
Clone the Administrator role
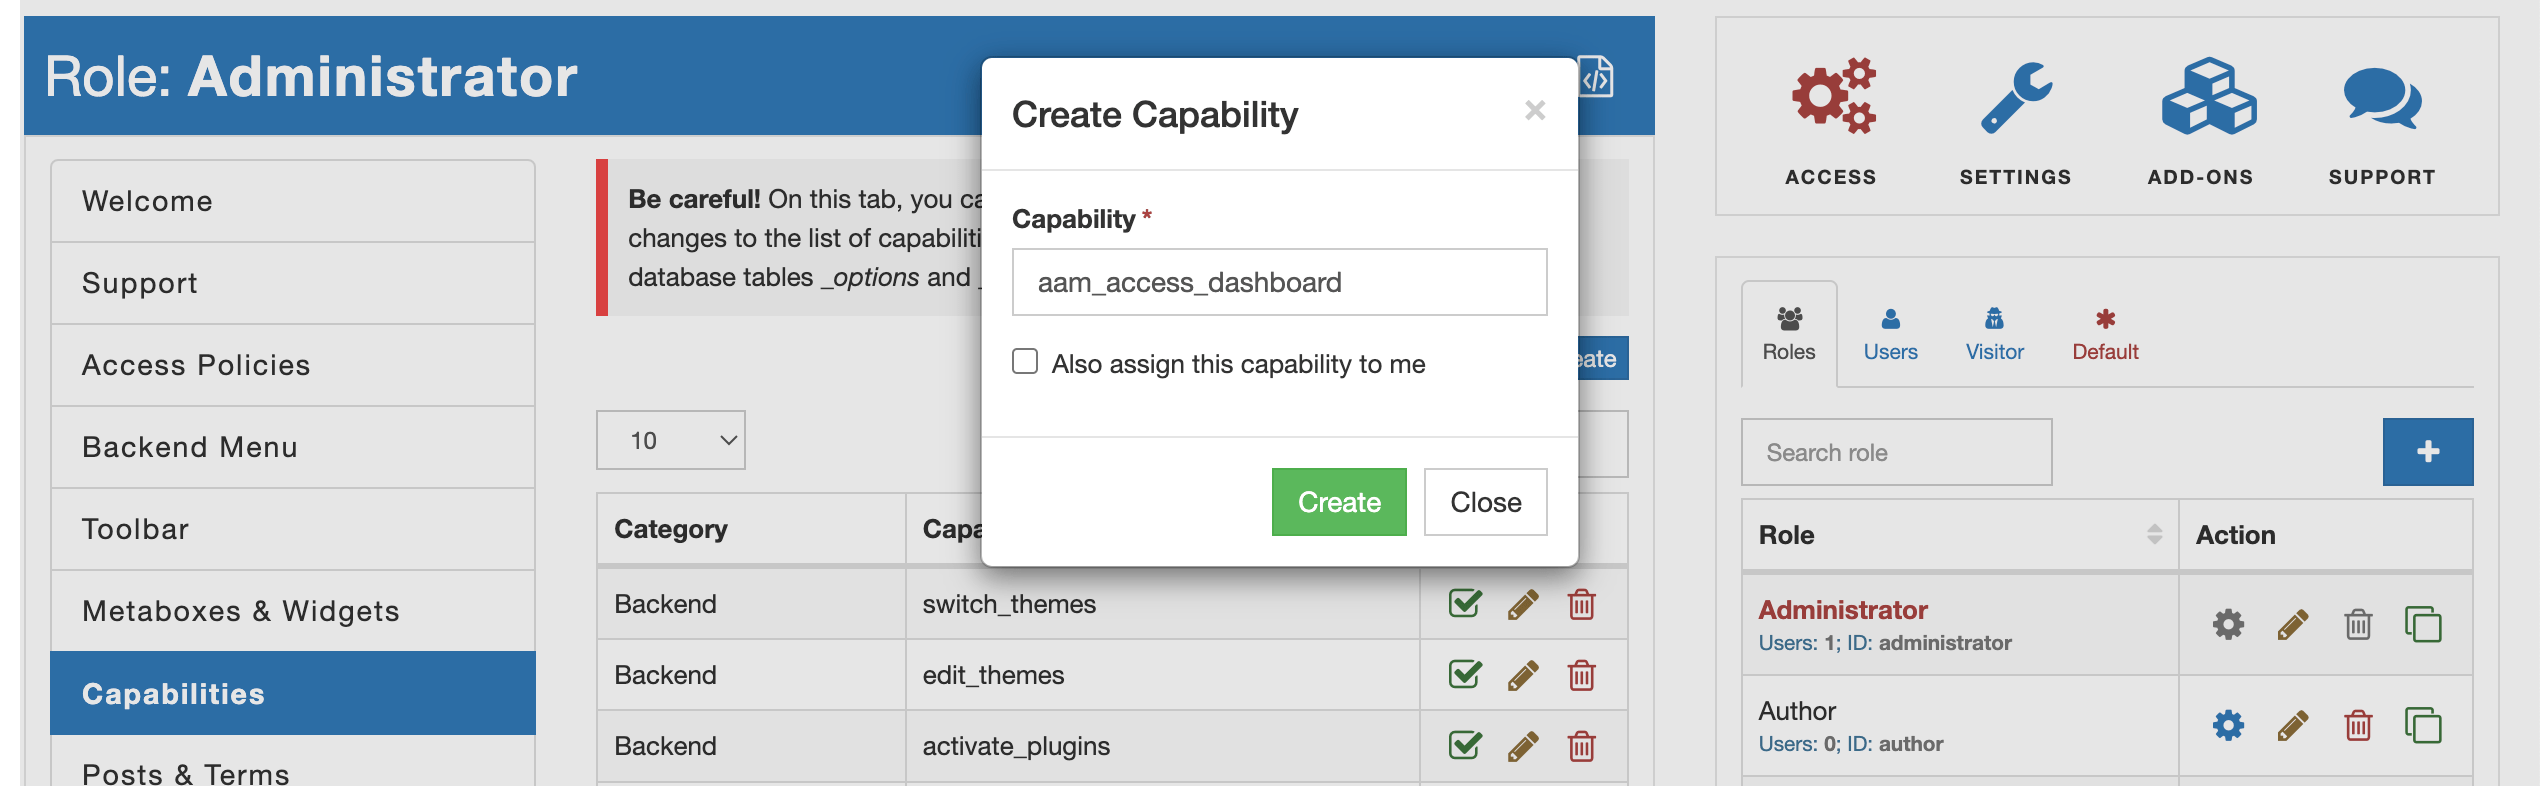tap(2423, 625)
